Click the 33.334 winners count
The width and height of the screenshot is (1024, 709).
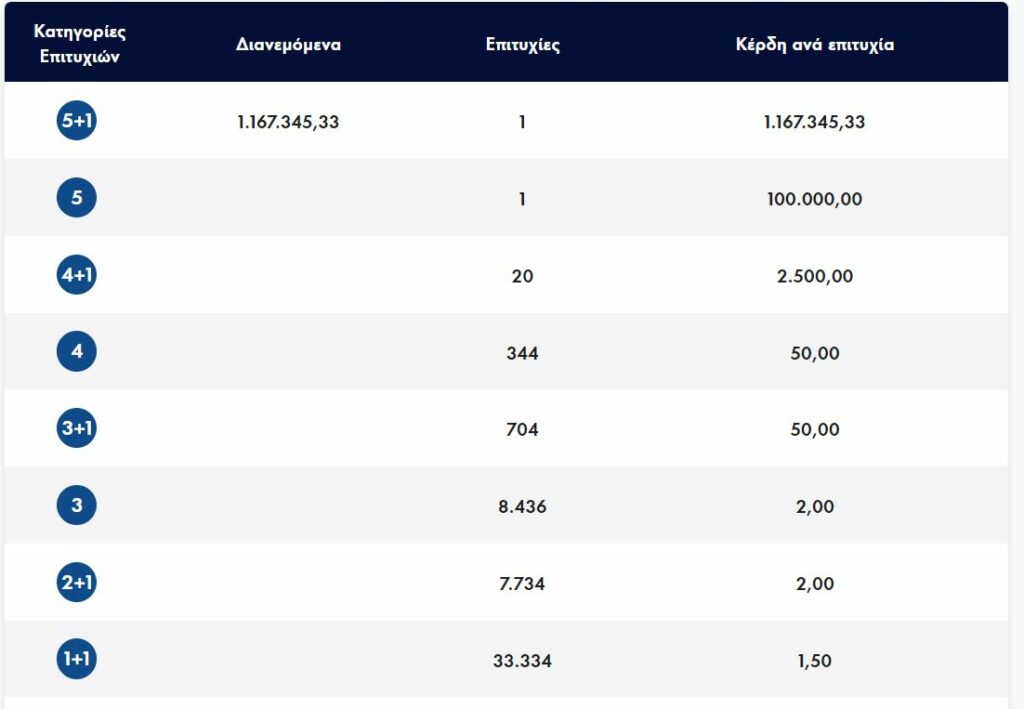(522, 661)
